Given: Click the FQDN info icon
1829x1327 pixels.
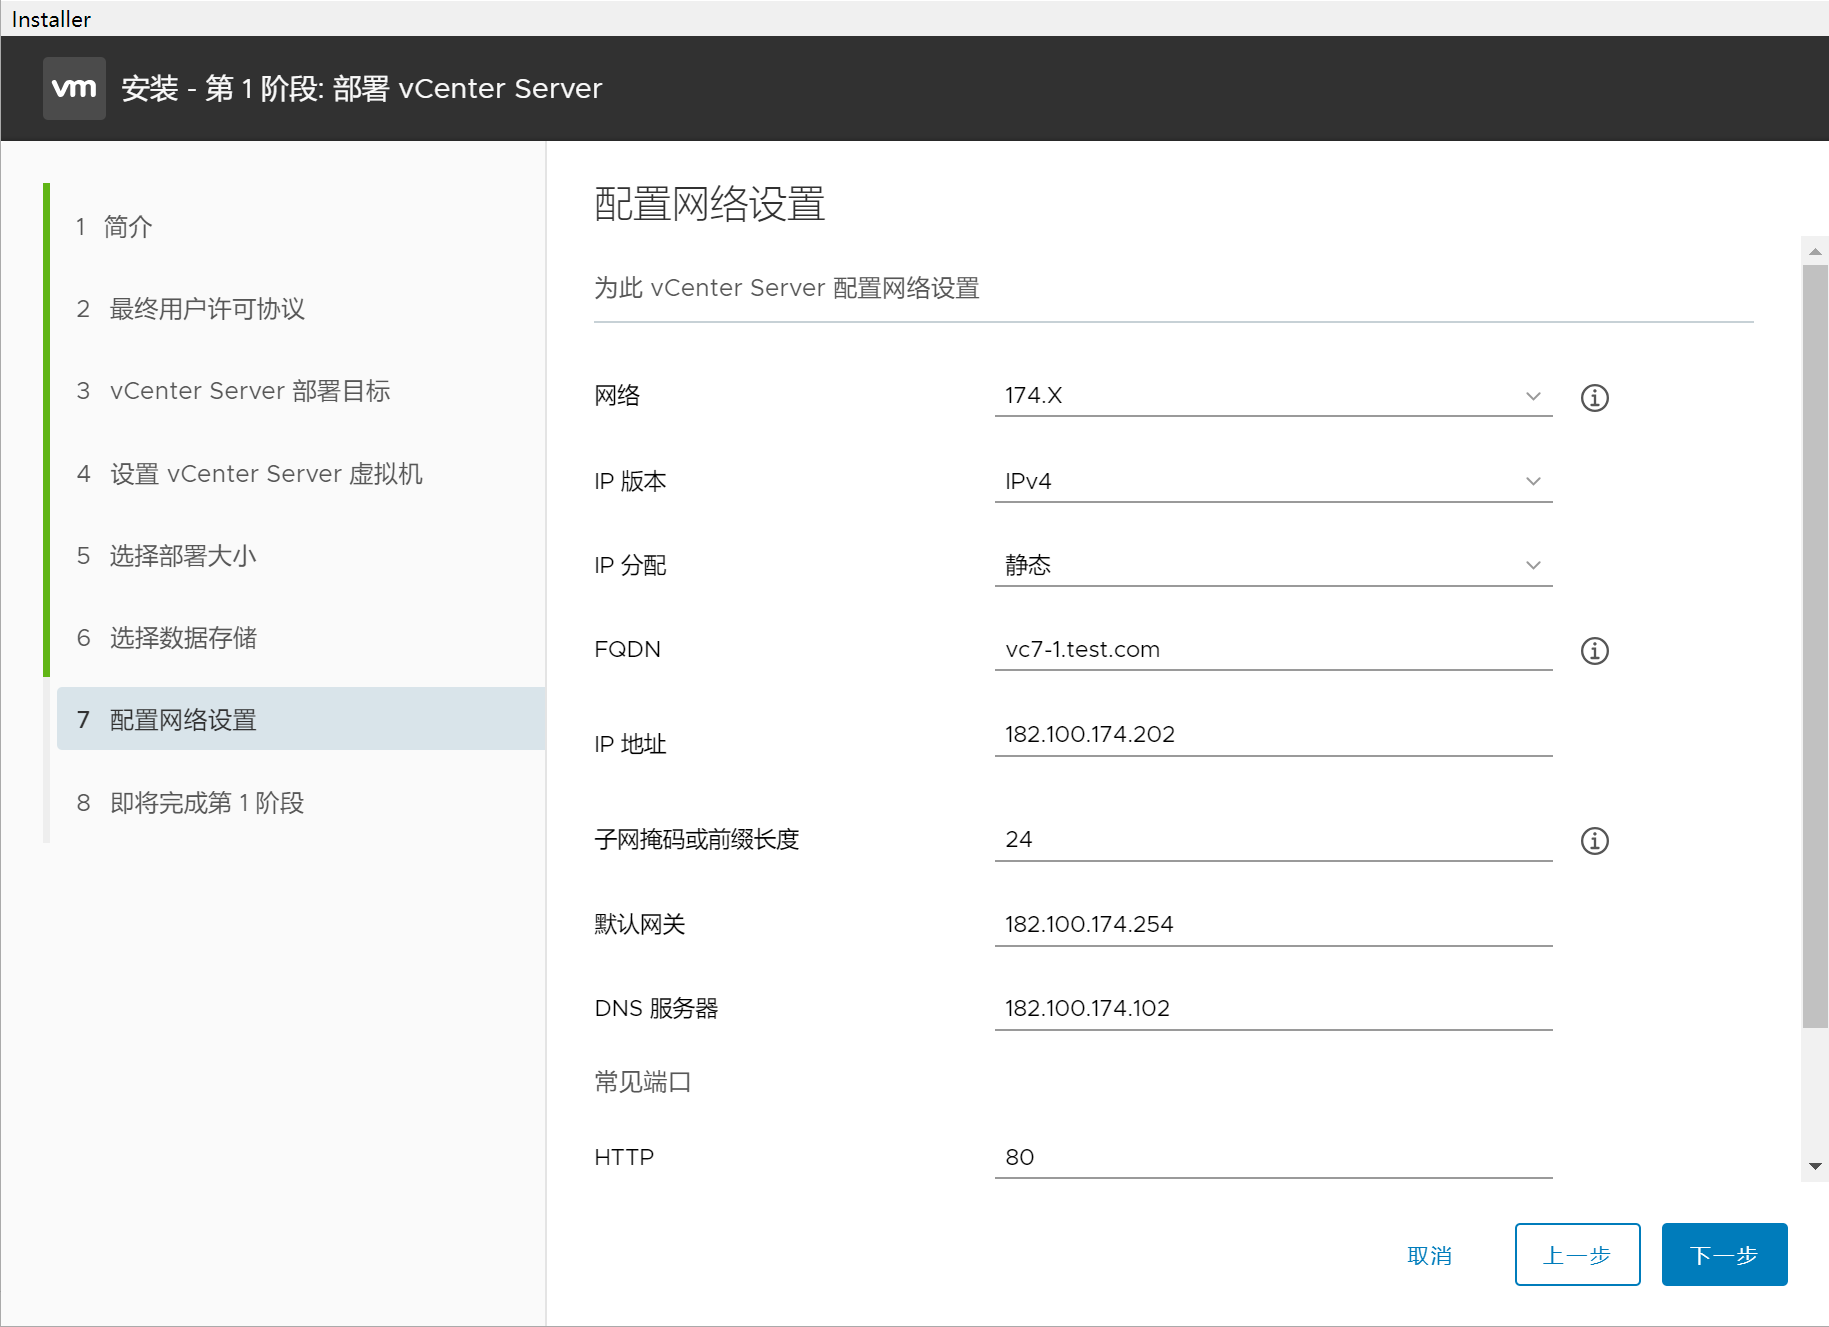Looking at the screenshot, I should (1594, 651).
